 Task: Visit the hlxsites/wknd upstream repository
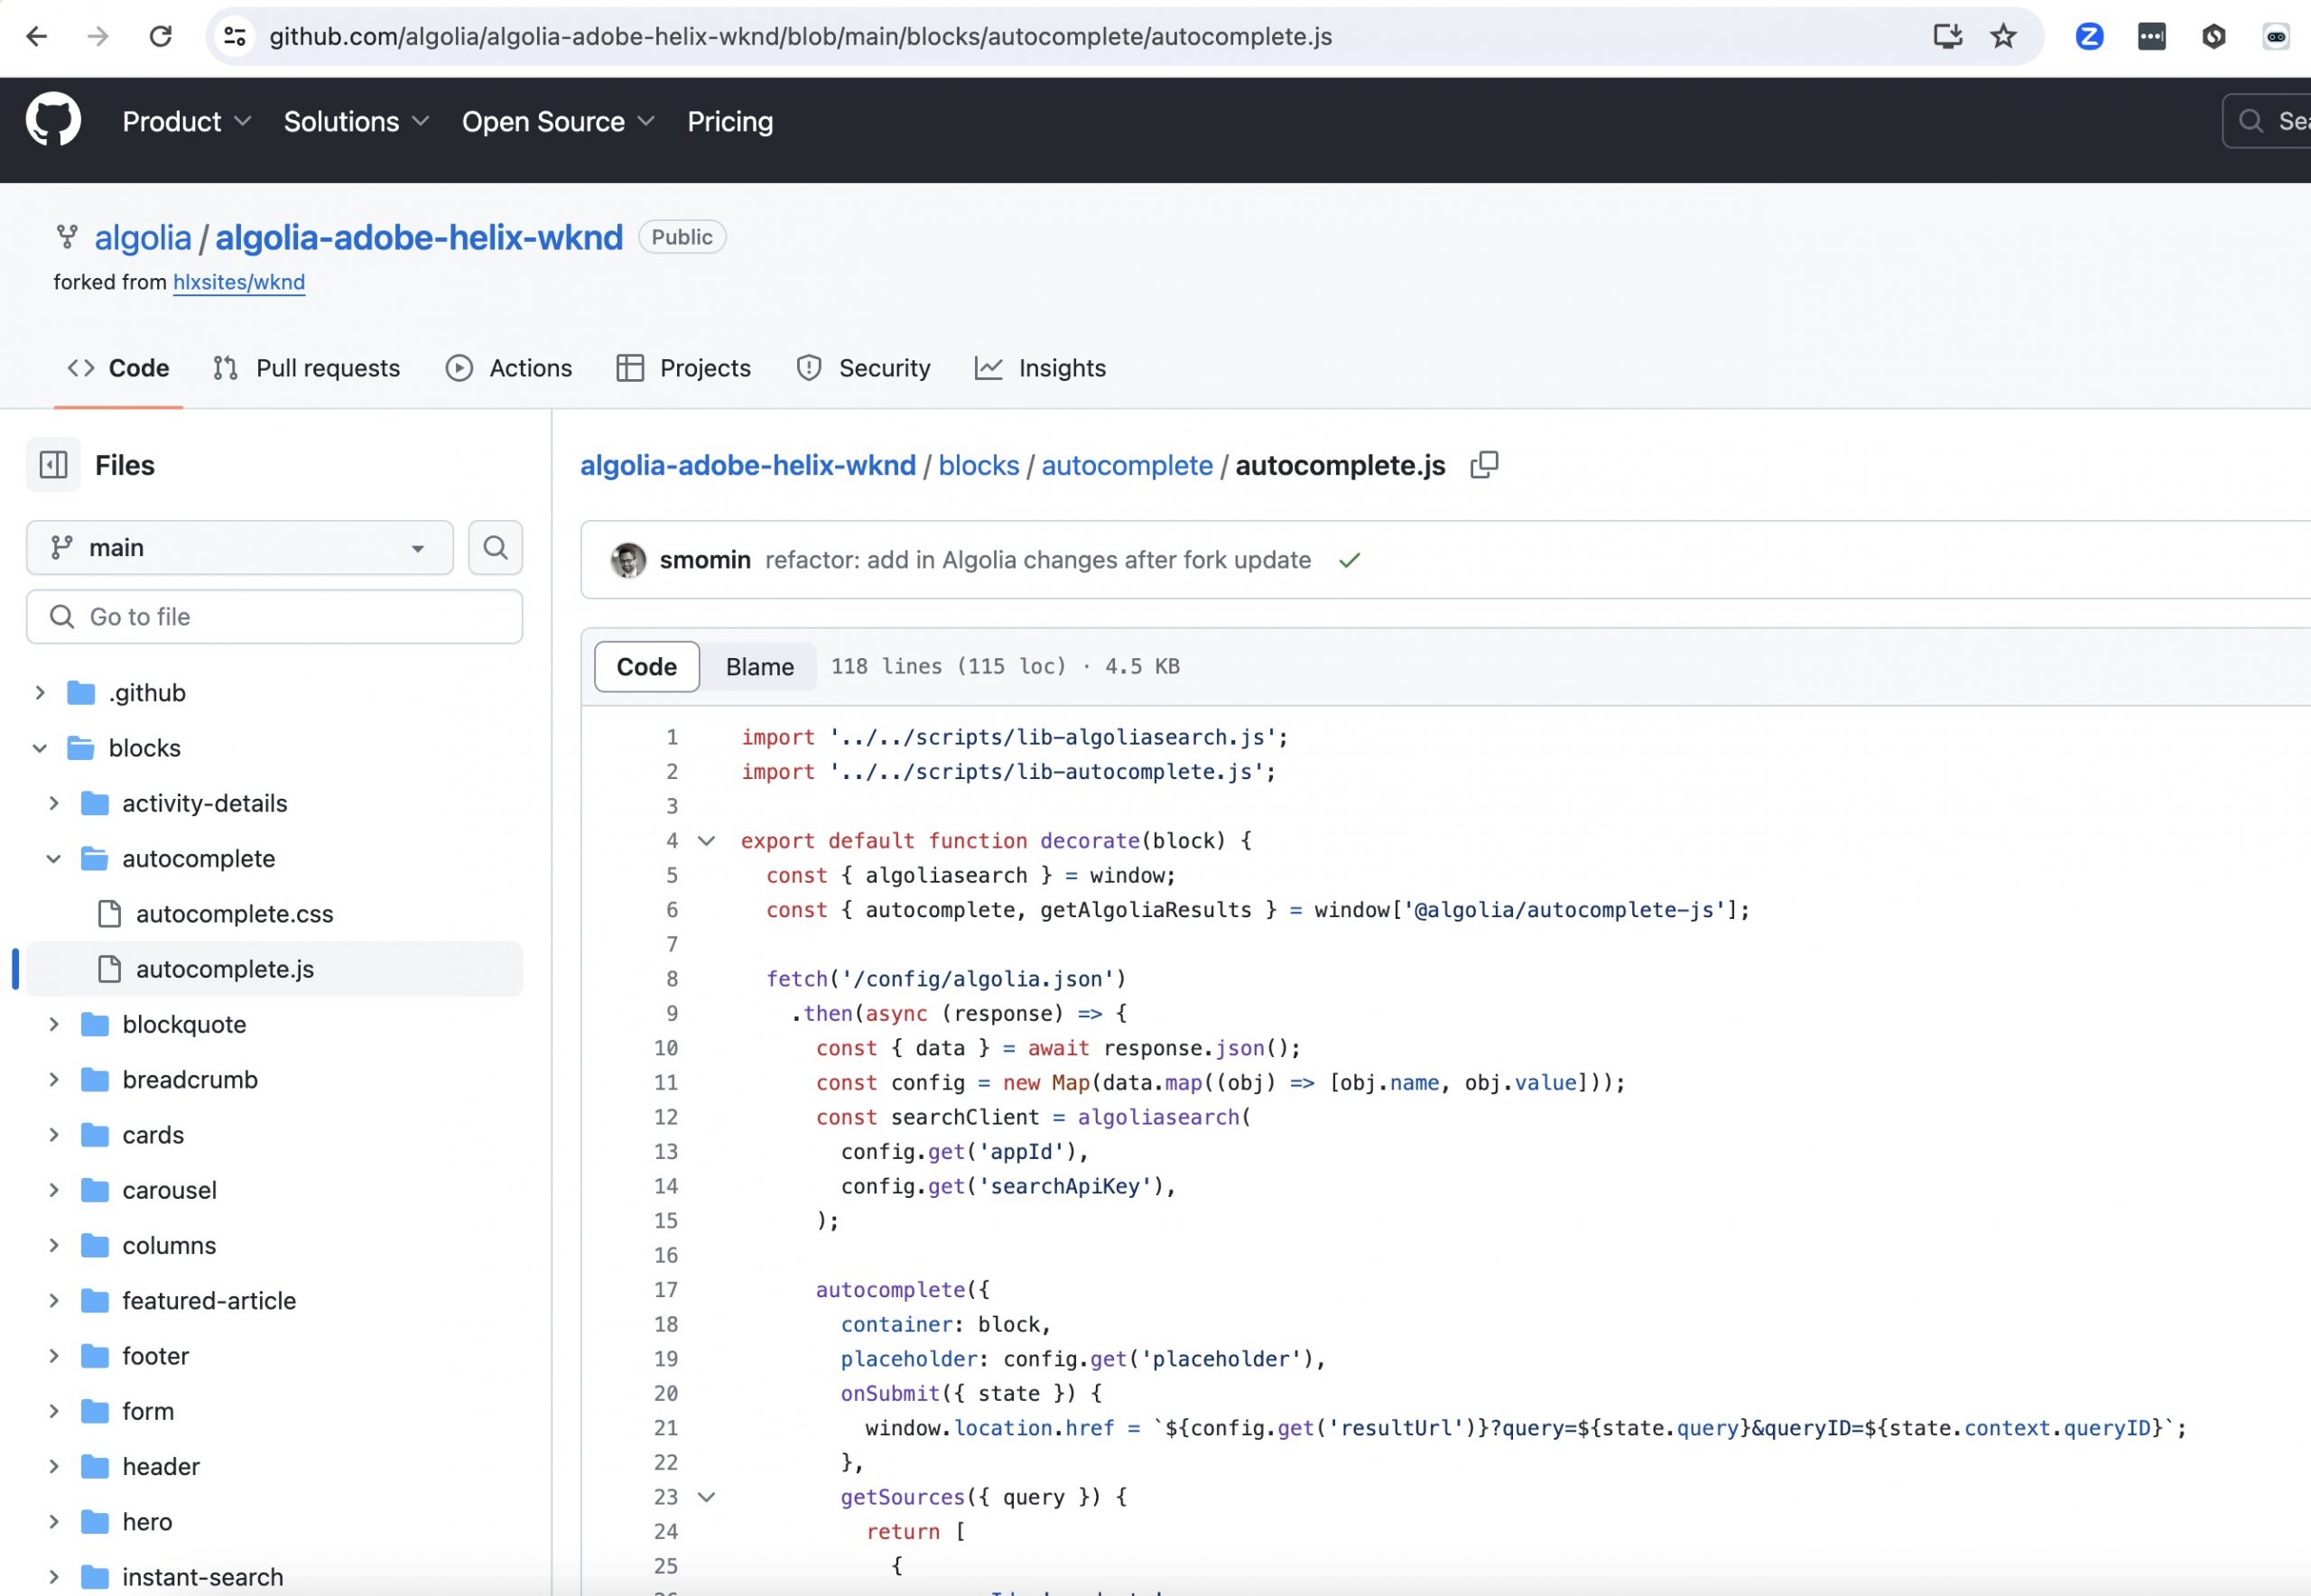(x=239, y=283)
